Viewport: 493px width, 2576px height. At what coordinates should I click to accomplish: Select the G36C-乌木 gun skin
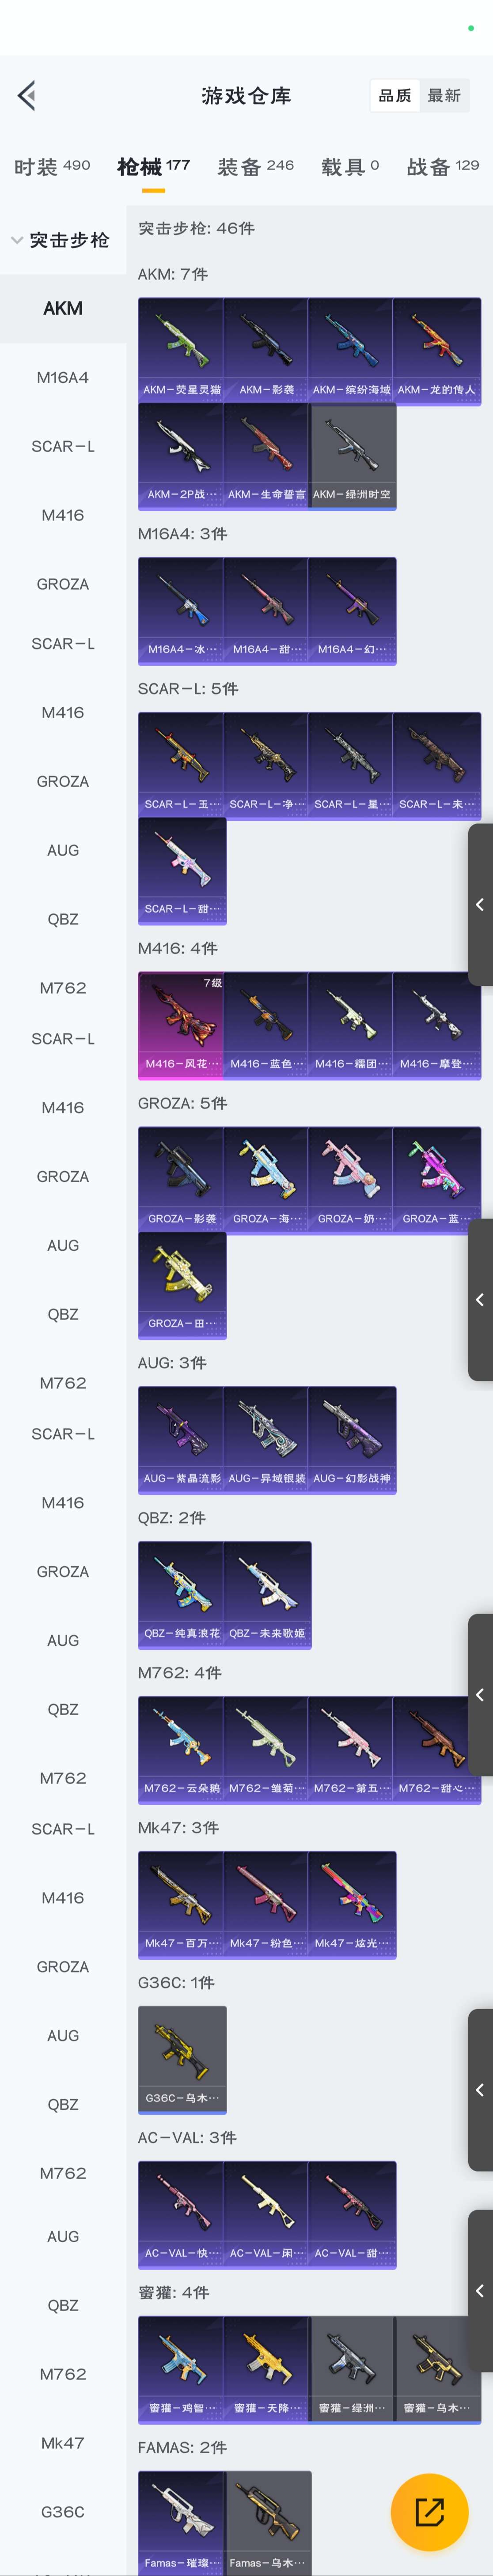coord(182,2060)
